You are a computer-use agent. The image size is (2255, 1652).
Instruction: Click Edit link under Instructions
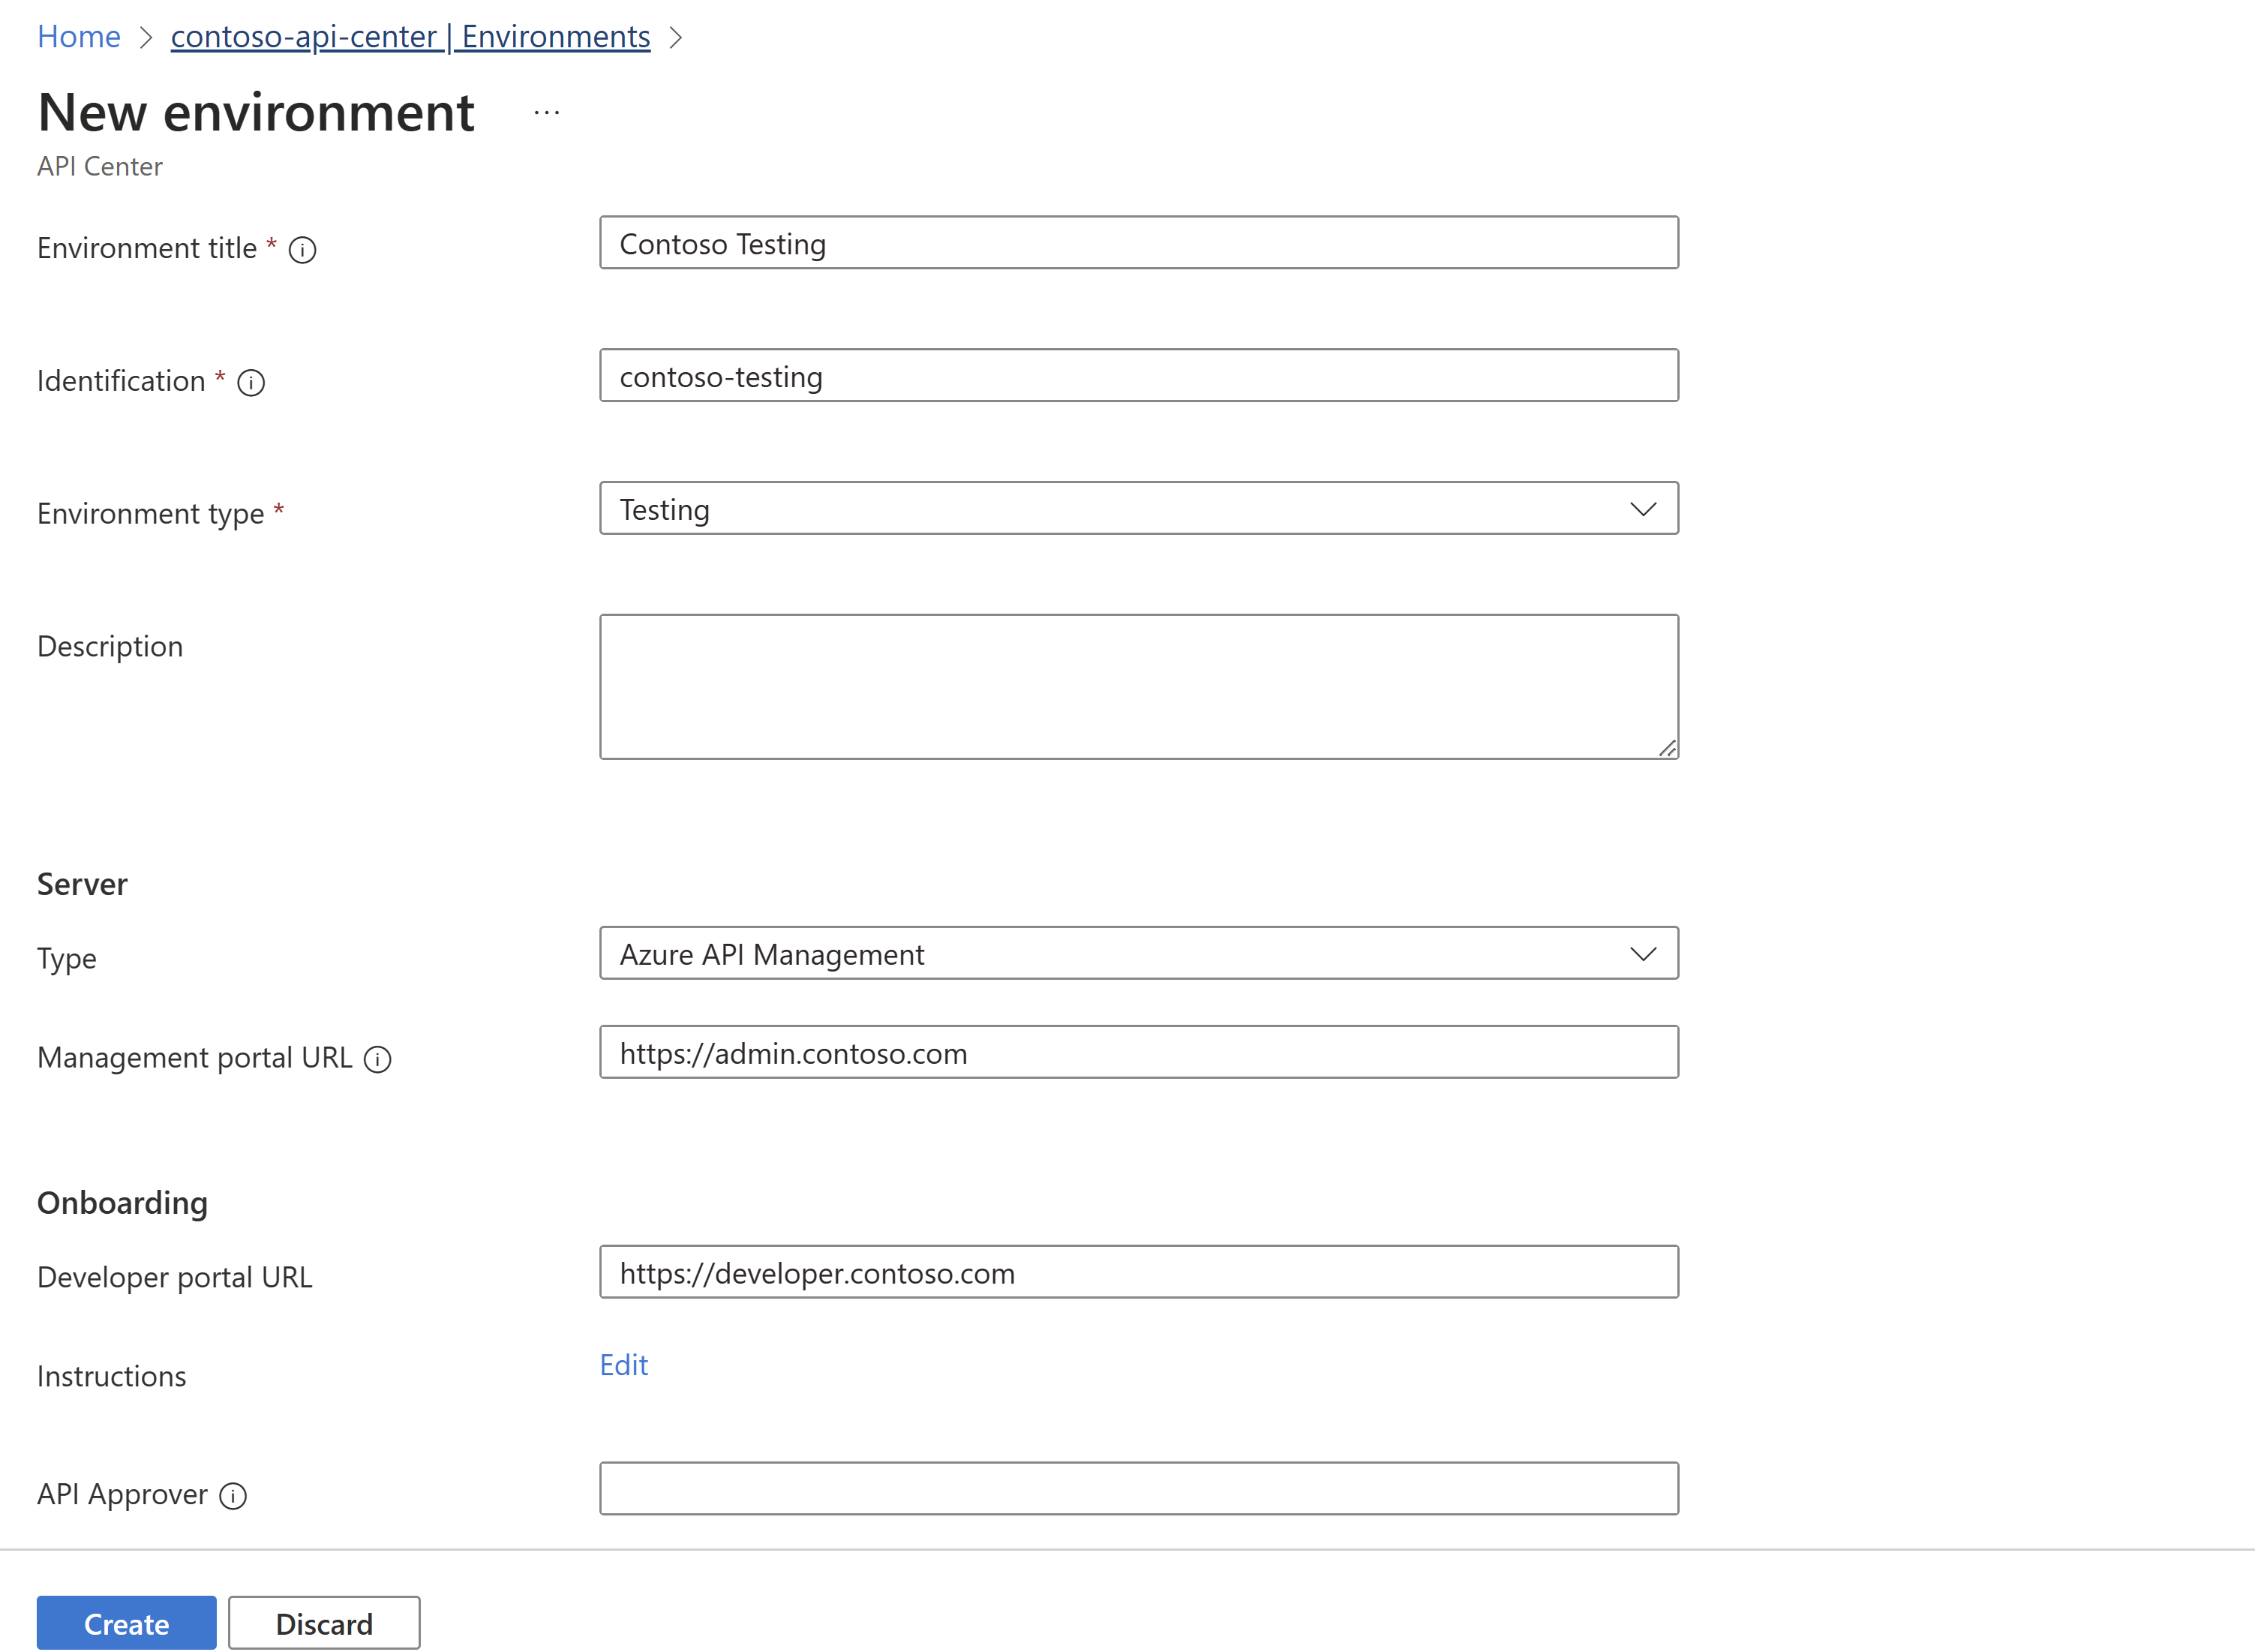click(x=625, y=1363)
